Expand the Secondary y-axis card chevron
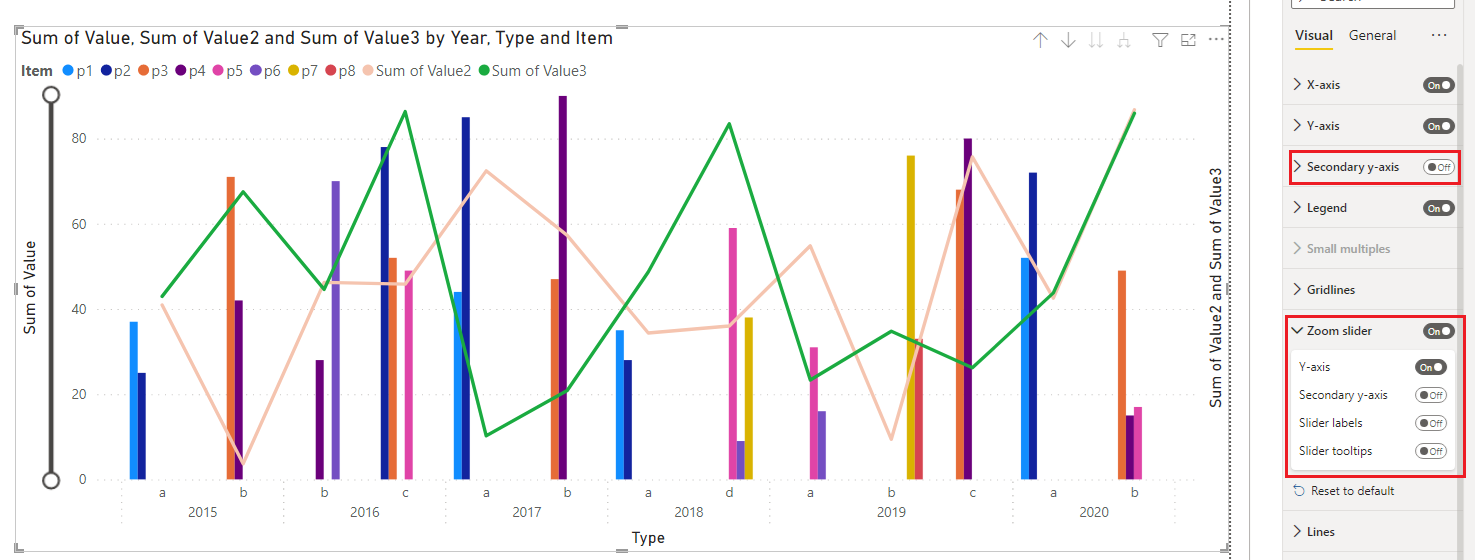The image size is (1475, 560). tap(1298, 167)
